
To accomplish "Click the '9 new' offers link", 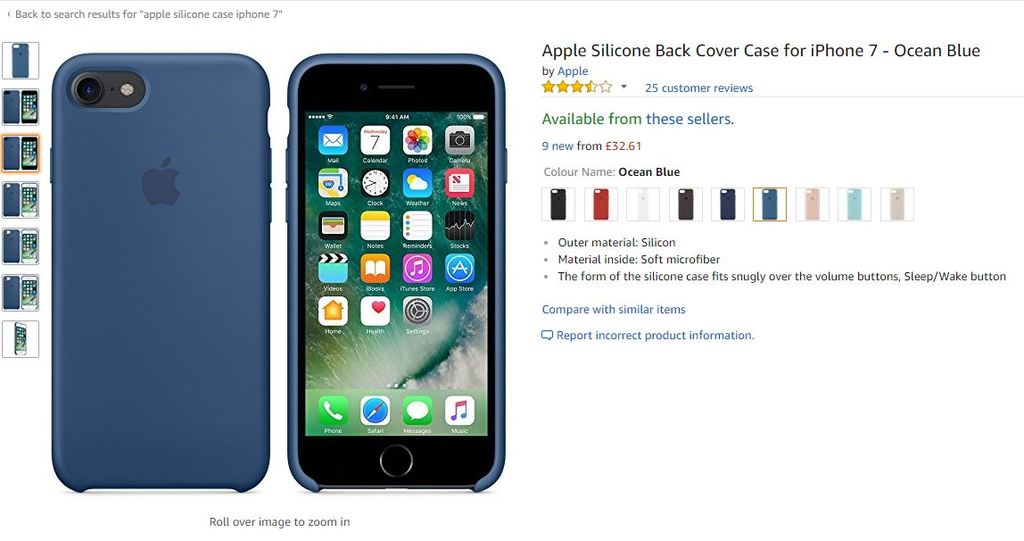I will click(558, 146).
